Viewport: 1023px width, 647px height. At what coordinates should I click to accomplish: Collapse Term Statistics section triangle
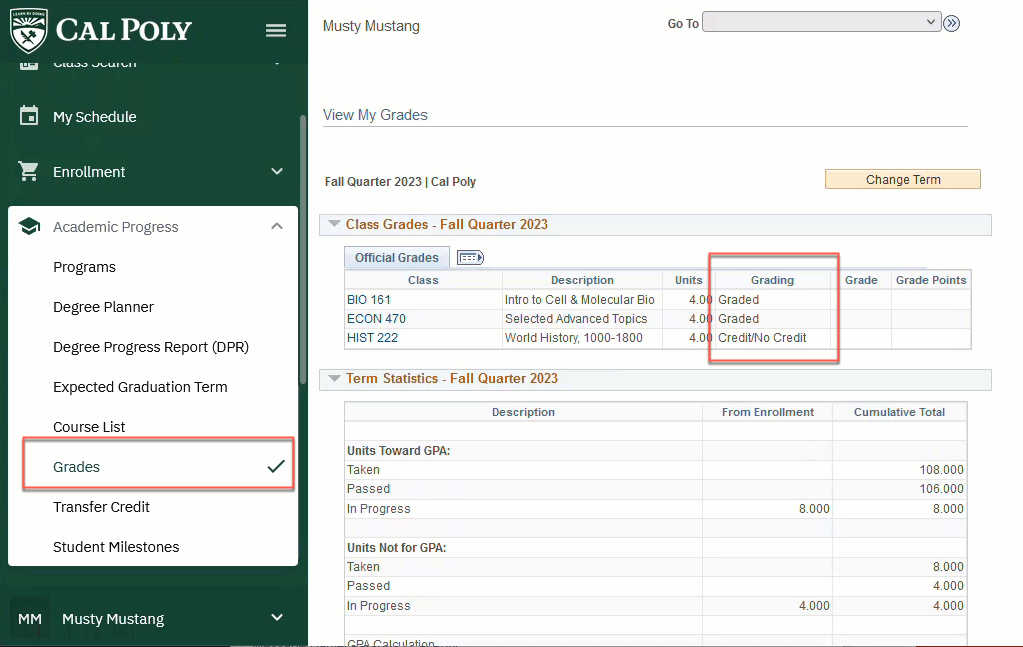[x=334, y=379]
